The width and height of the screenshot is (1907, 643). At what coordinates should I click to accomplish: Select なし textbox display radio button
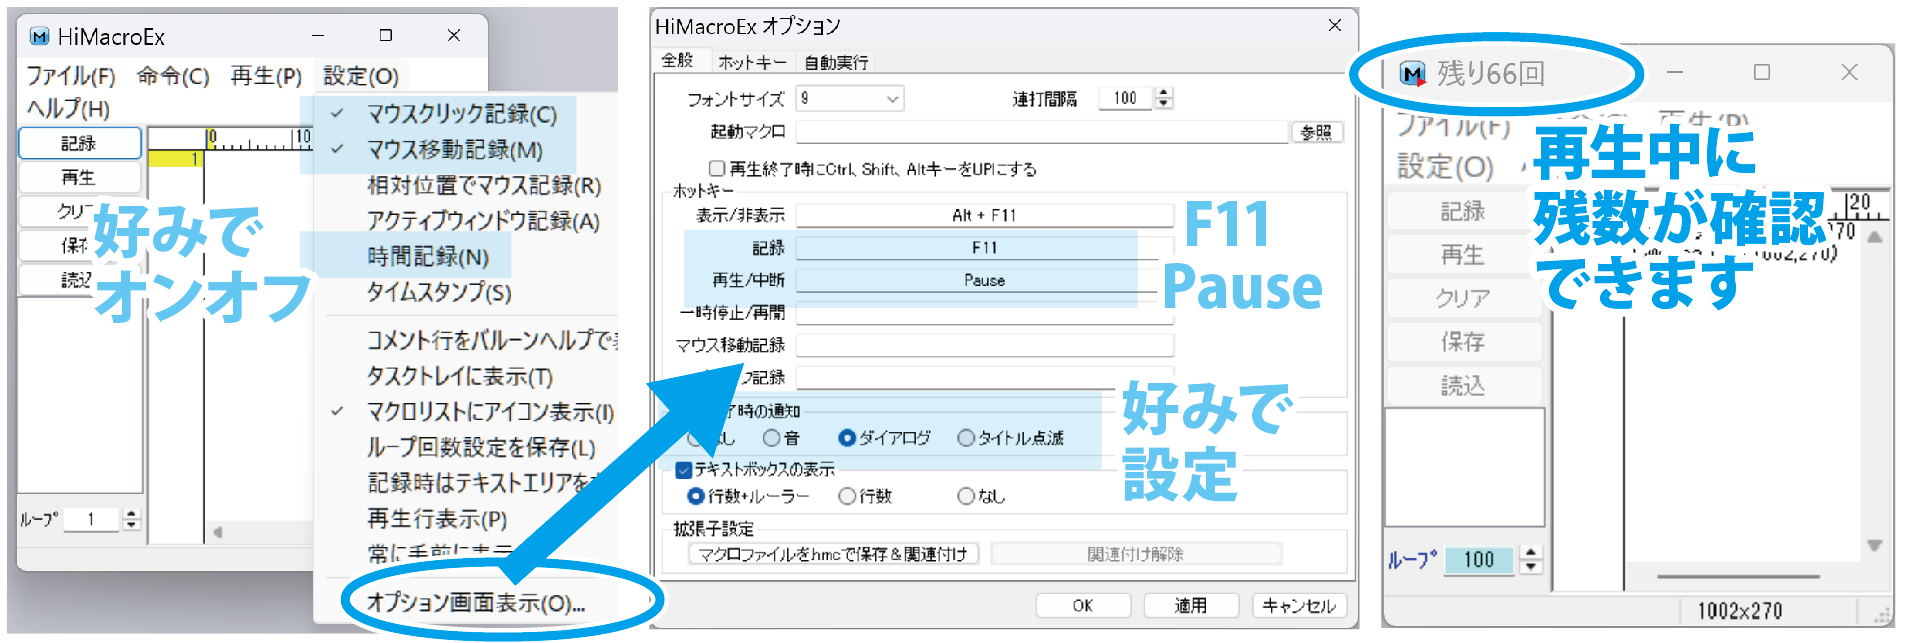(966, 496)
